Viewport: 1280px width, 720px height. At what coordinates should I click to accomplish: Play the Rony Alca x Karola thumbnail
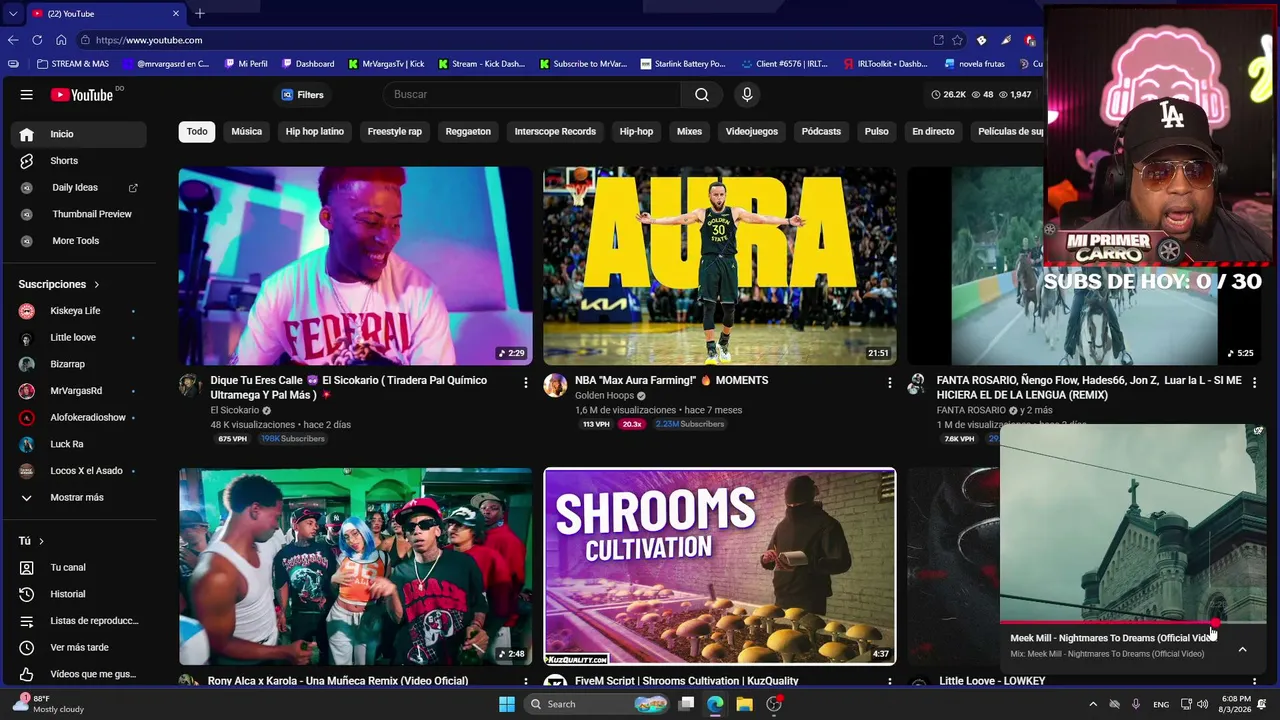(355, 567)
